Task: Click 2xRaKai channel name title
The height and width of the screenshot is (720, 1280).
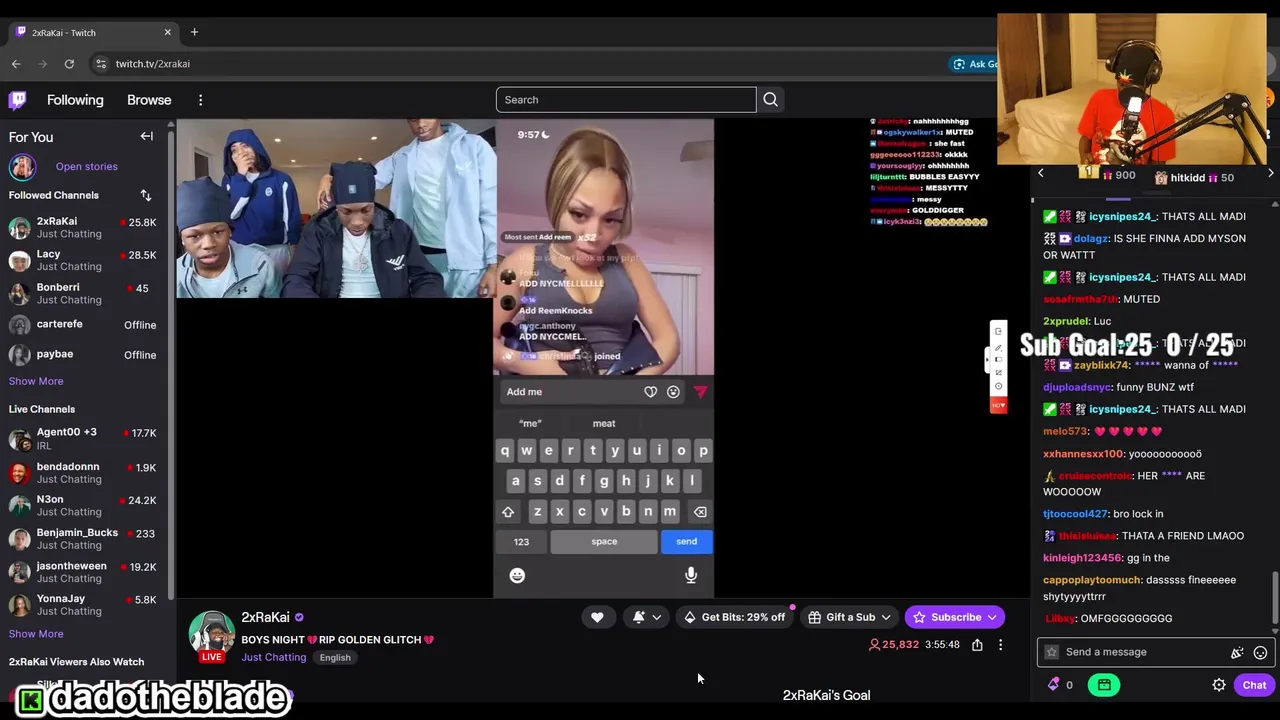Action: coord(265,617)
